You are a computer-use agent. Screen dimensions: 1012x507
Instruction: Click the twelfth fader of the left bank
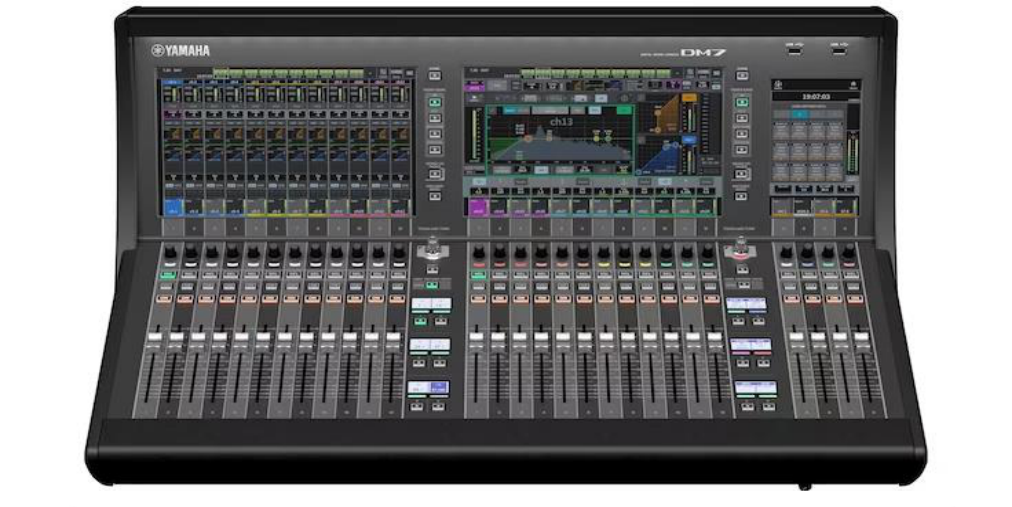coord(392,339)
